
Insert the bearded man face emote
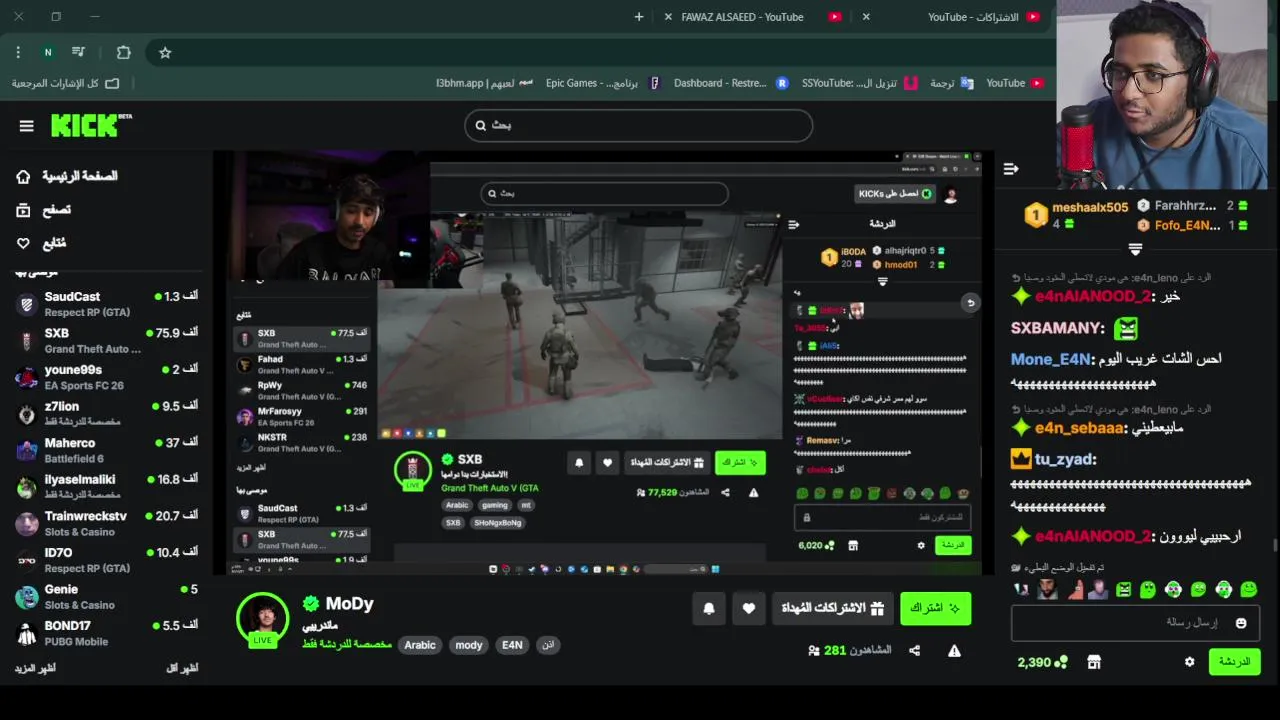(1047, 590)
